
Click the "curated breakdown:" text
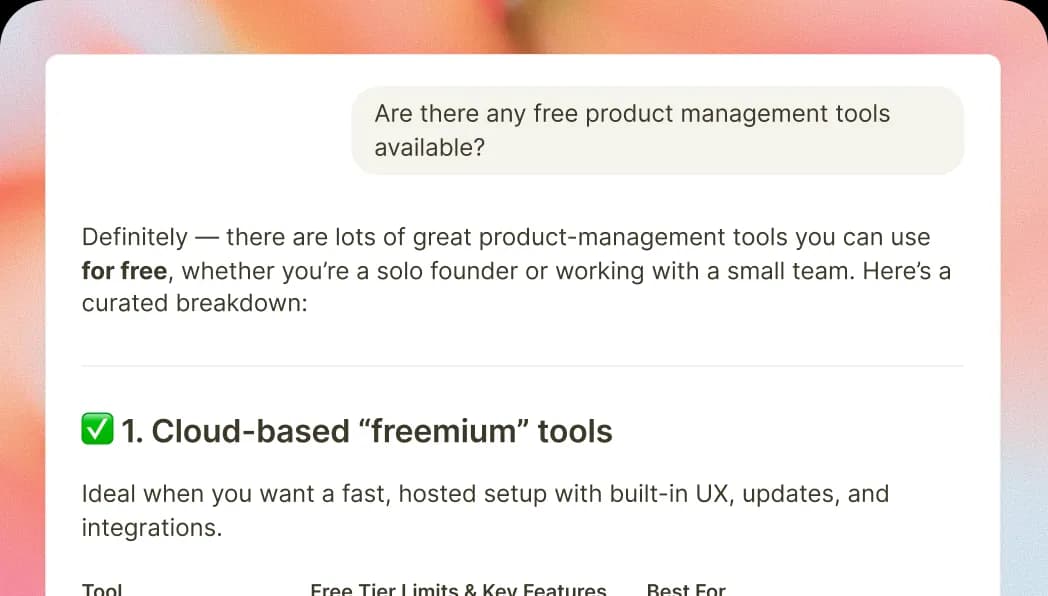tap(195, 303)
